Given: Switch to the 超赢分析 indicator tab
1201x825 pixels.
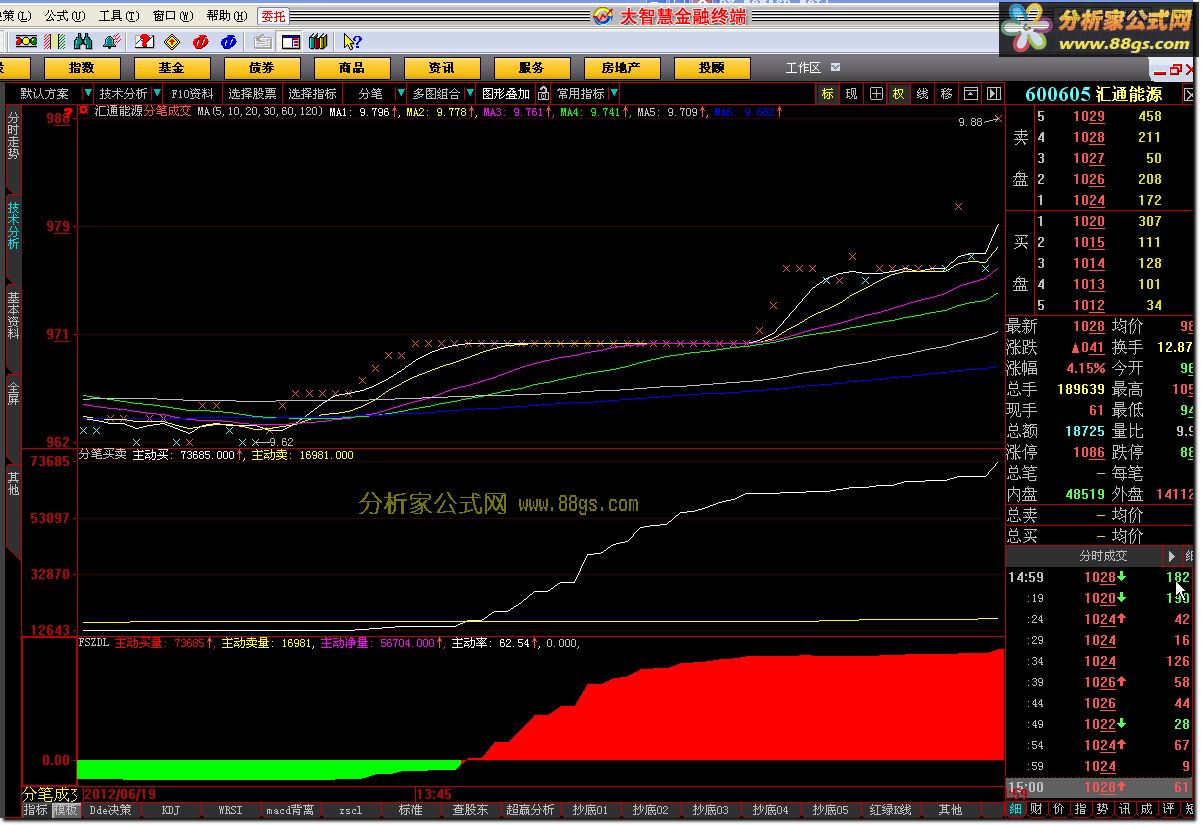Looking at the screenshot, I should [x=530, y=810].
